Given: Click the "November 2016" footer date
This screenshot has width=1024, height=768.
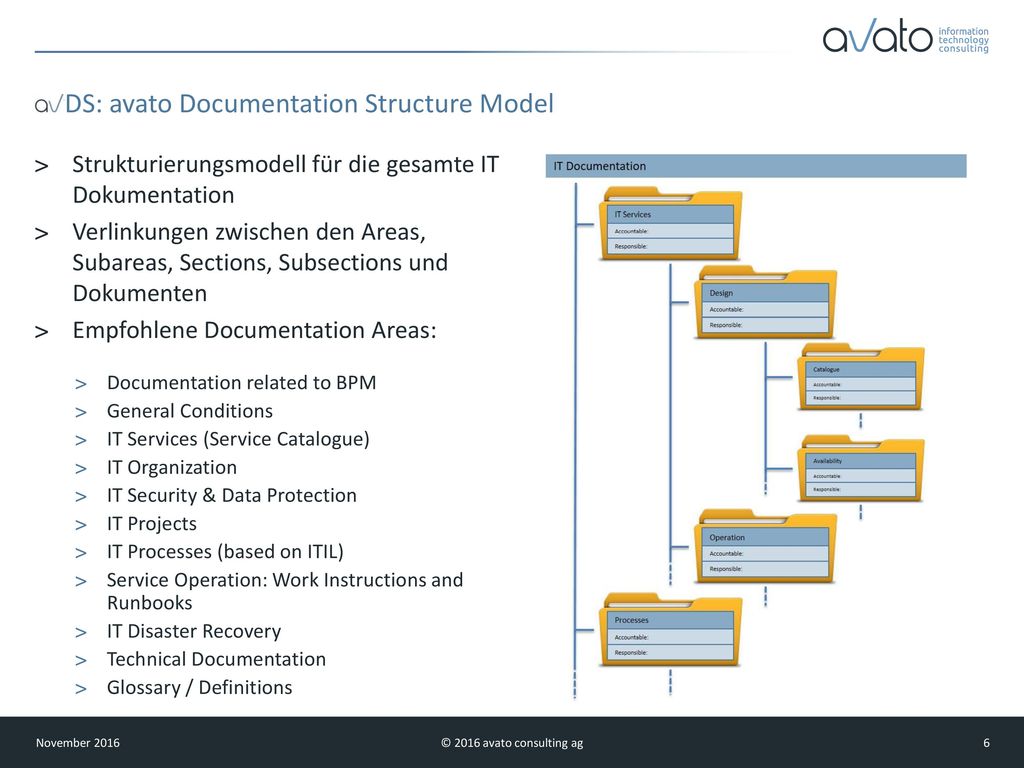Looking at the screenshot, I should pyautogui.click(x=78, y=743).
